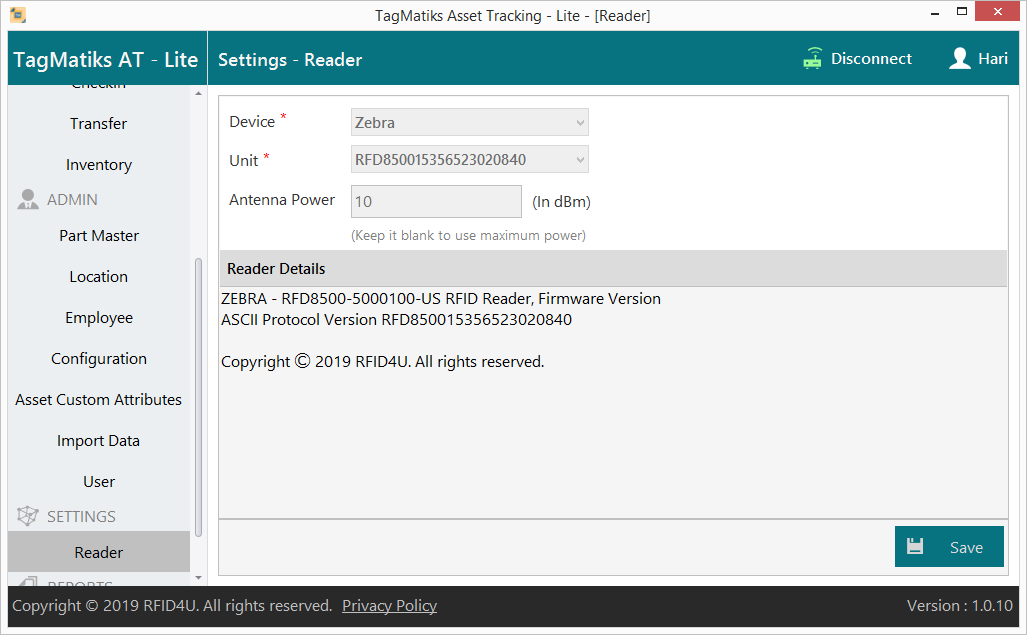
Task: Click the SETTINGS section cube icon
Action: click(28, 517)
